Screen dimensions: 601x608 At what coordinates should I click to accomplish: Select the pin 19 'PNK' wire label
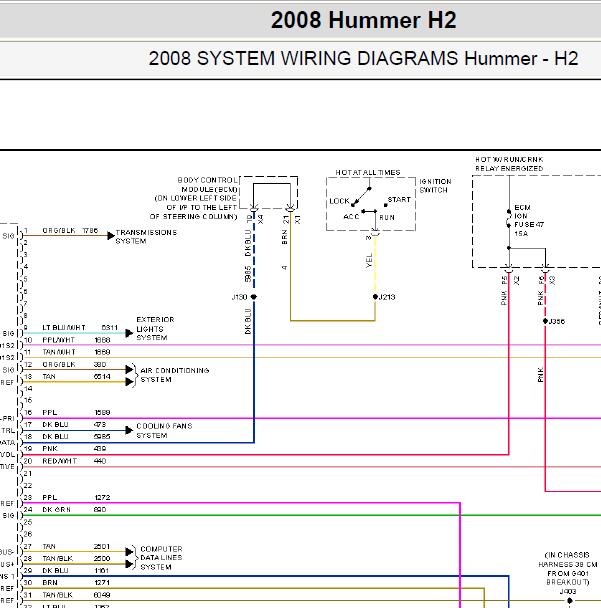(50, 448)
